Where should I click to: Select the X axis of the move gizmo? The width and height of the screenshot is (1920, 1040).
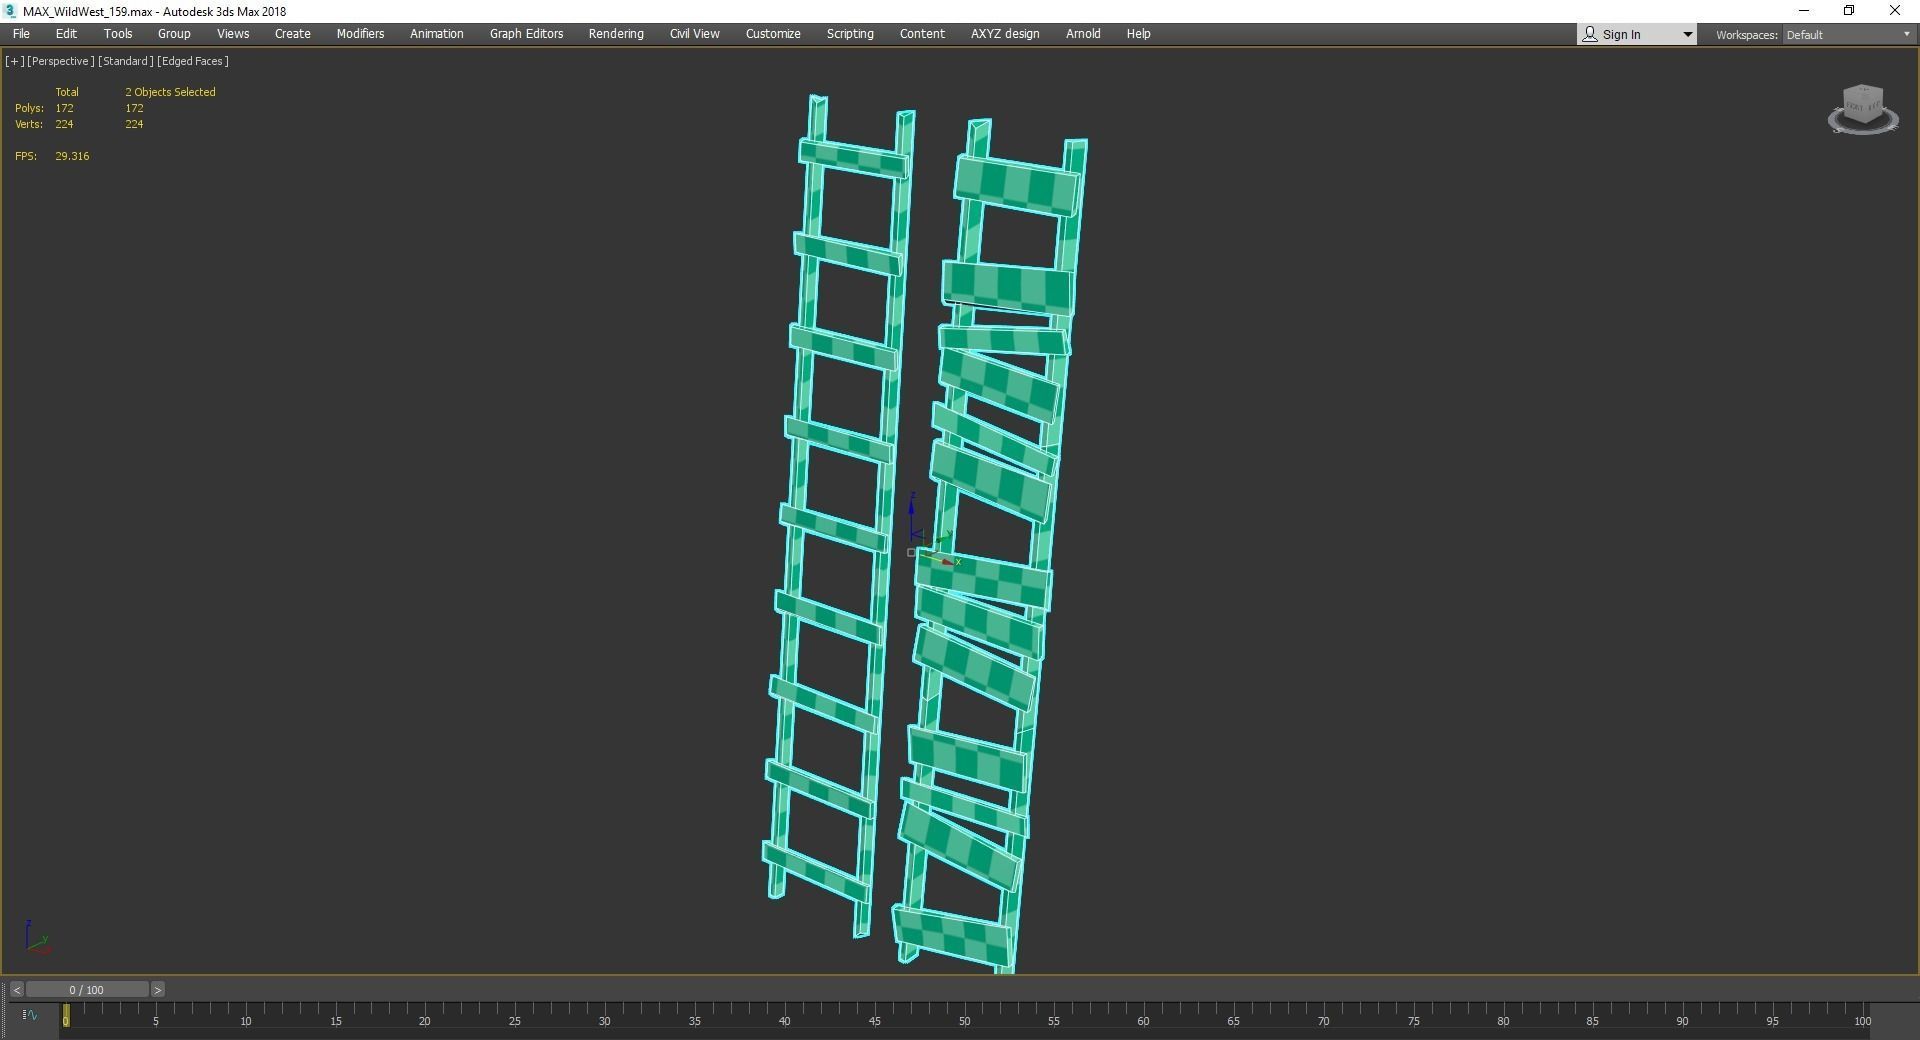tap(945, 560)
